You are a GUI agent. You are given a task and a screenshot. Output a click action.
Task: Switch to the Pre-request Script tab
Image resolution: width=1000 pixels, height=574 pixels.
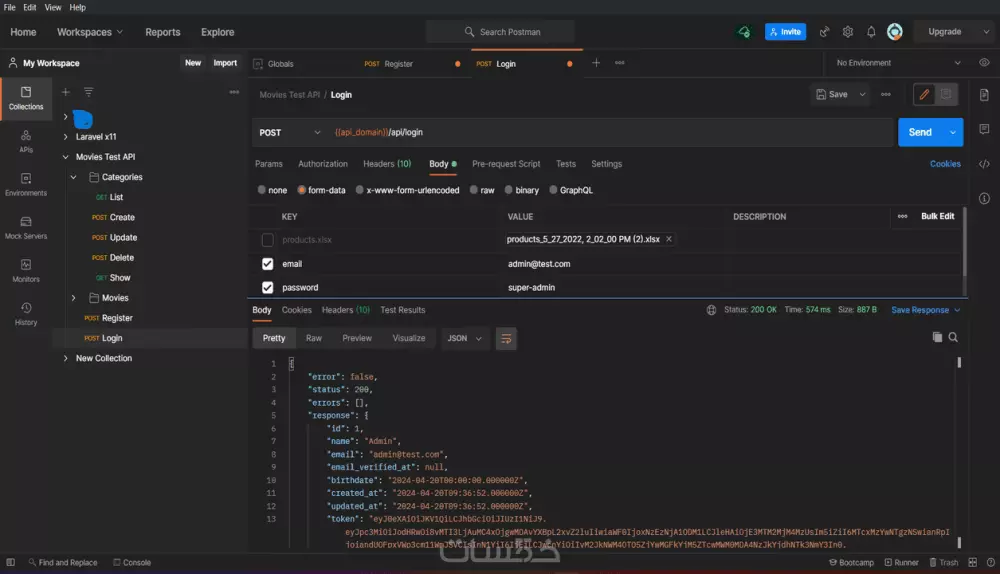[x=506, y=164]
